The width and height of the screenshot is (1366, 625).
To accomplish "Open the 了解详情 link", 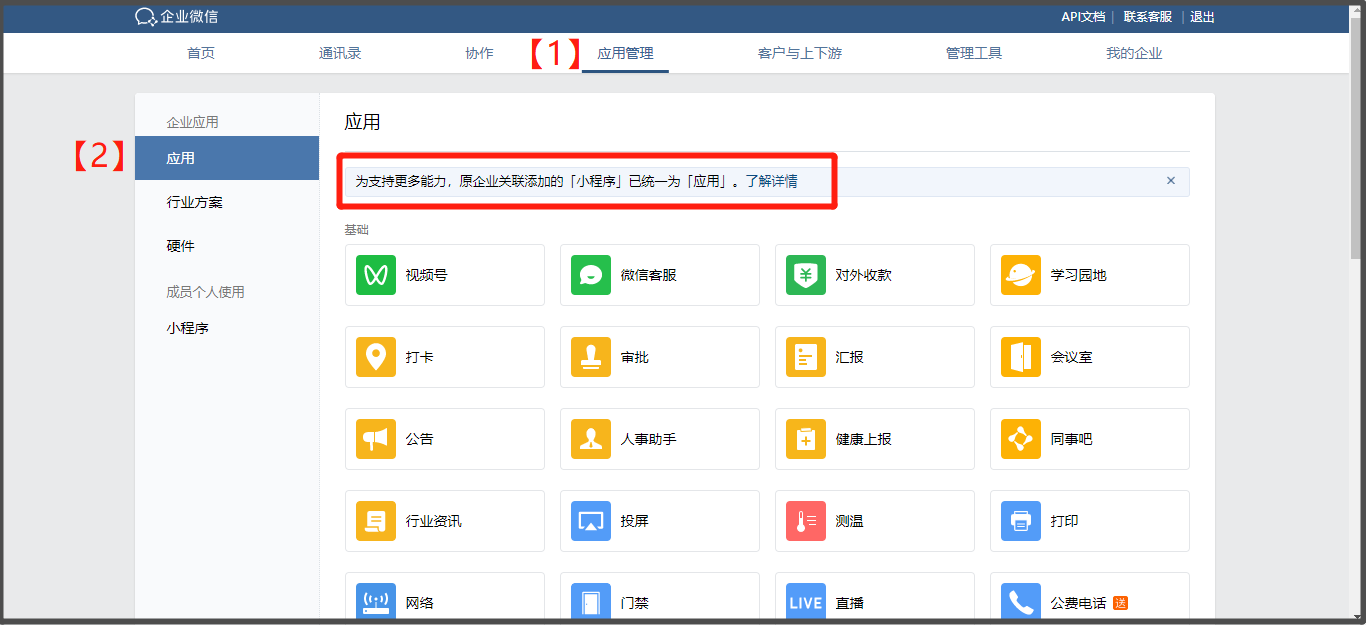I will coord(771,182).
